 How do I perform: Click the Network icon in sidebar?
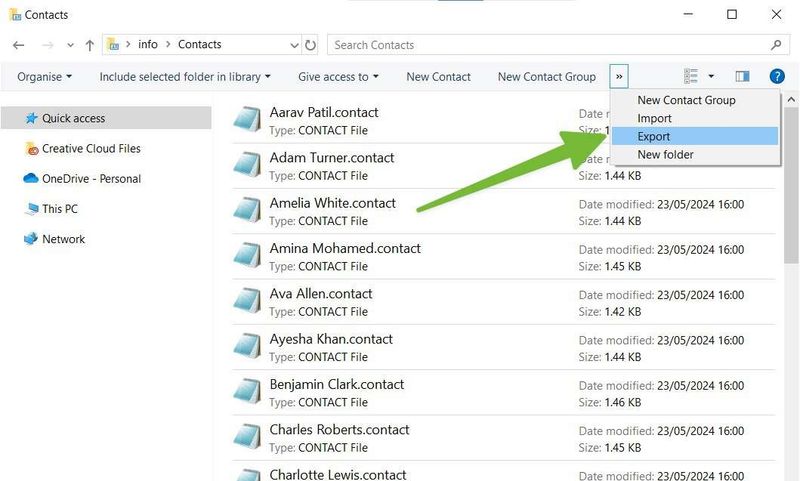pyautogui.click(x=31, y=238)
